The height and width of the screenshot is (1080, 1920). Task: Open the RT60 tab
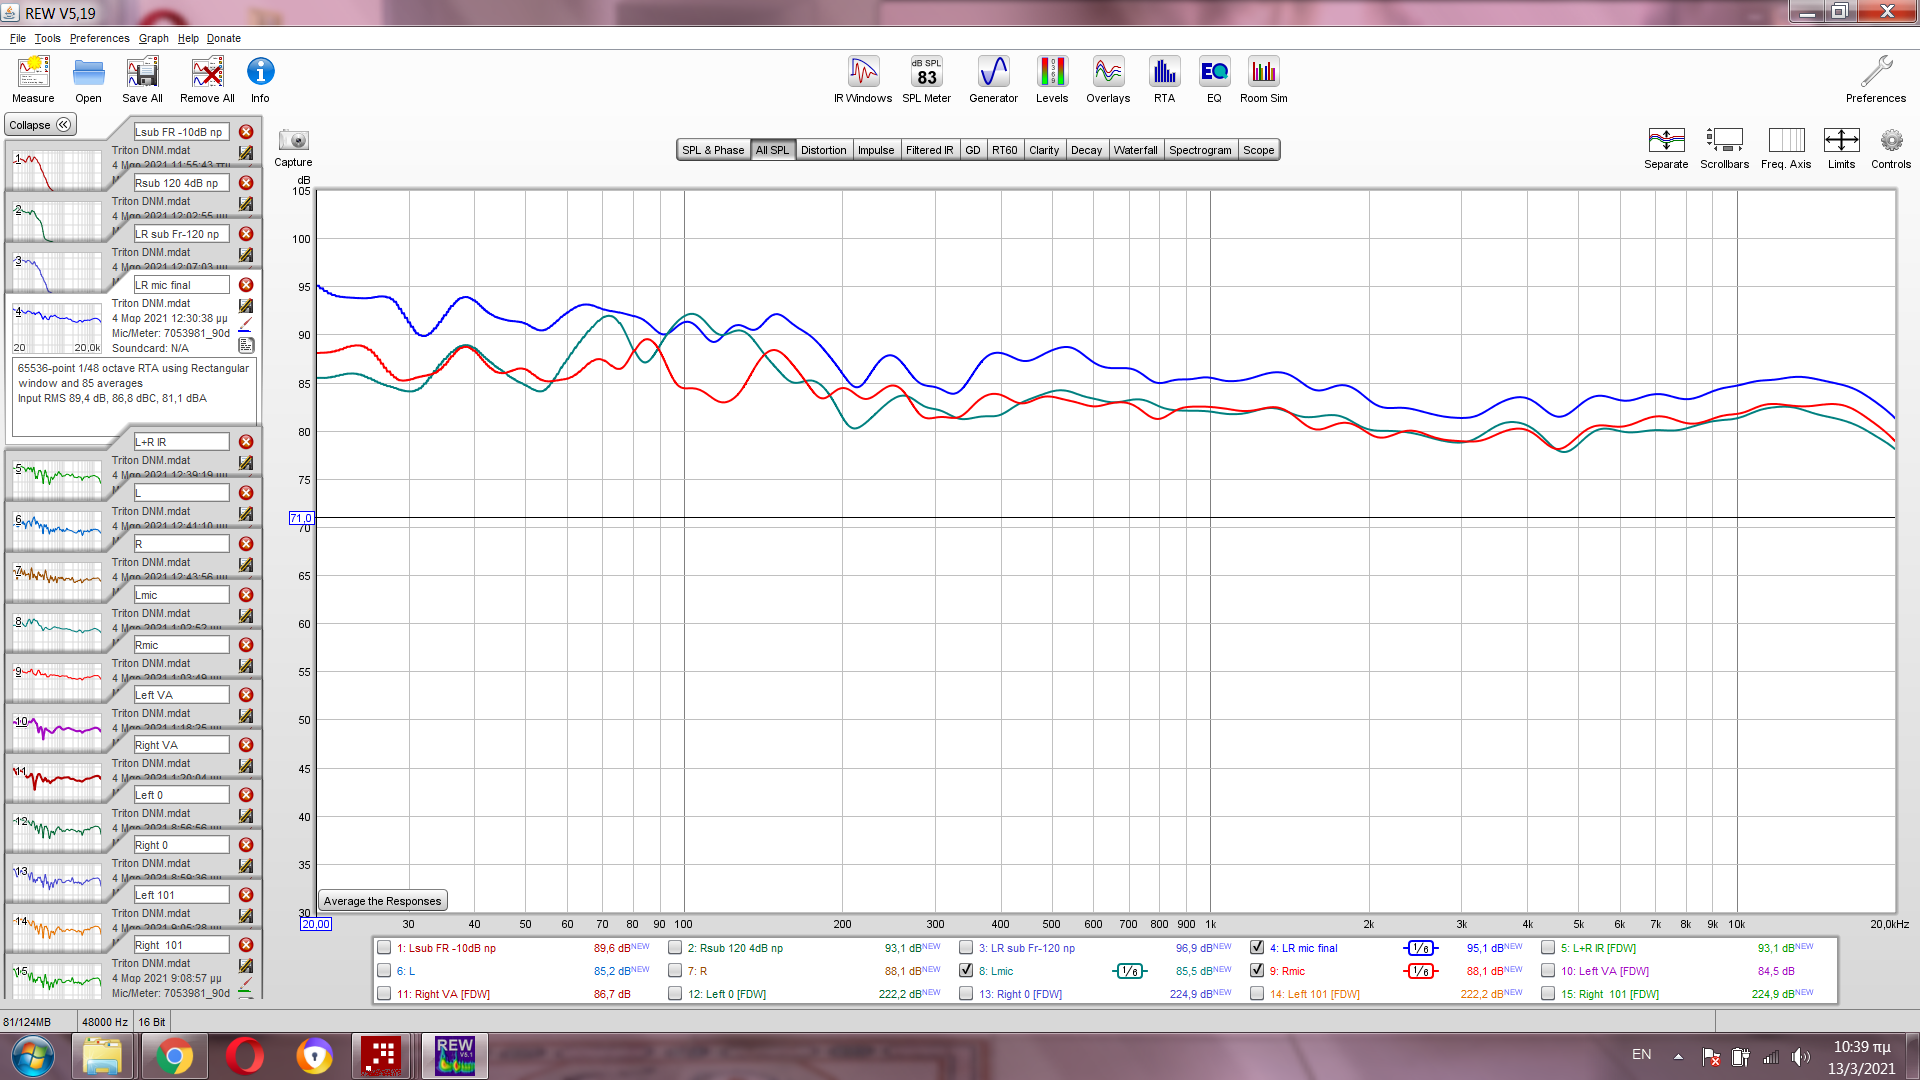click(x=1004, y=150)
